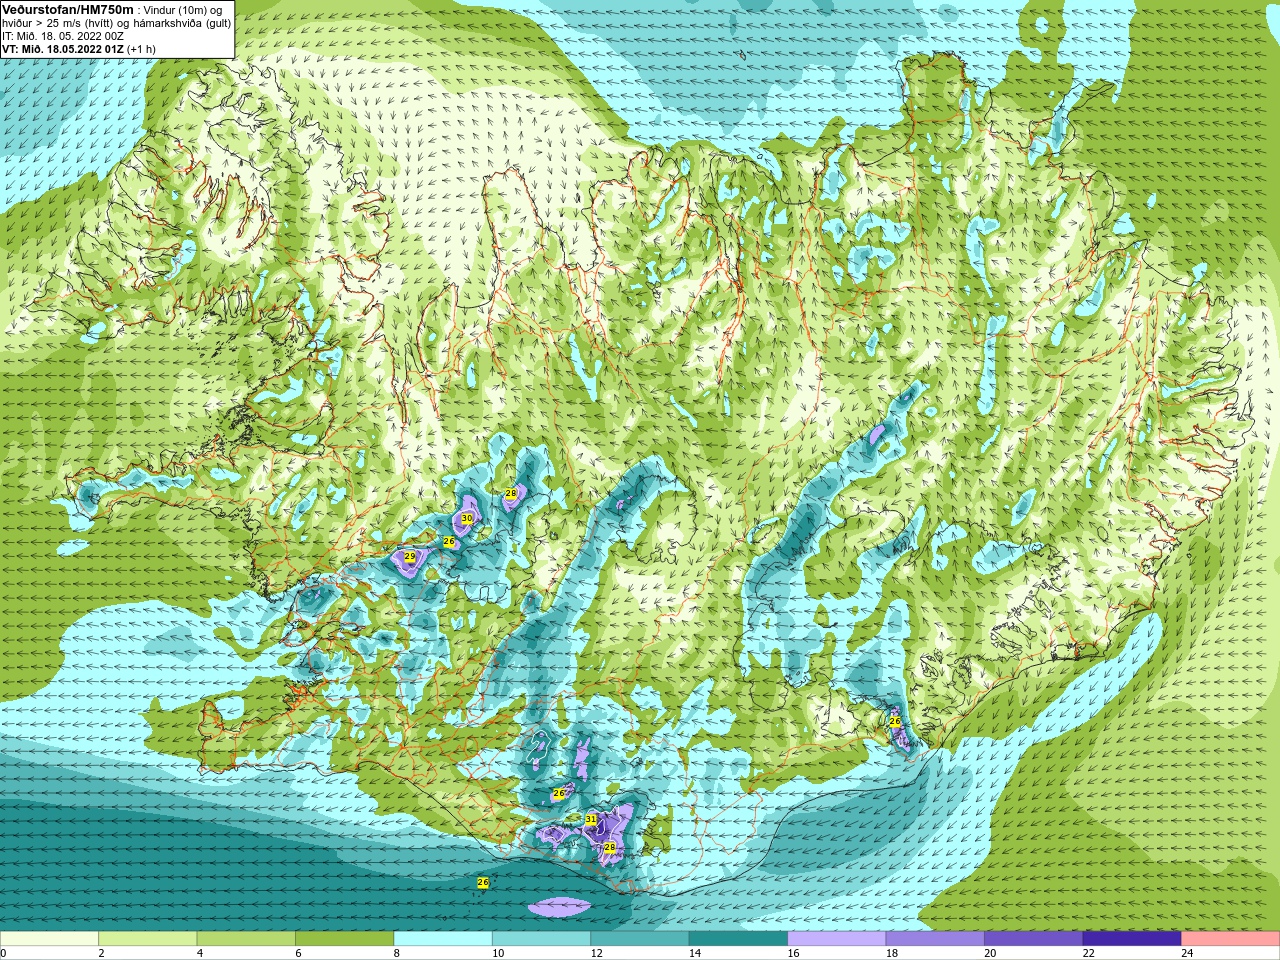1280x960 pixels.
Task: Click the 26 gust label between the 30 and 29 labels
Action: 449,541
